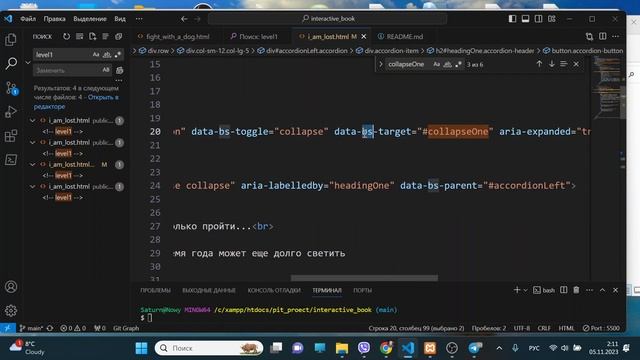Screen dimensions: 640x360
Task: Open the Source Control view
Action: [11, 88]
